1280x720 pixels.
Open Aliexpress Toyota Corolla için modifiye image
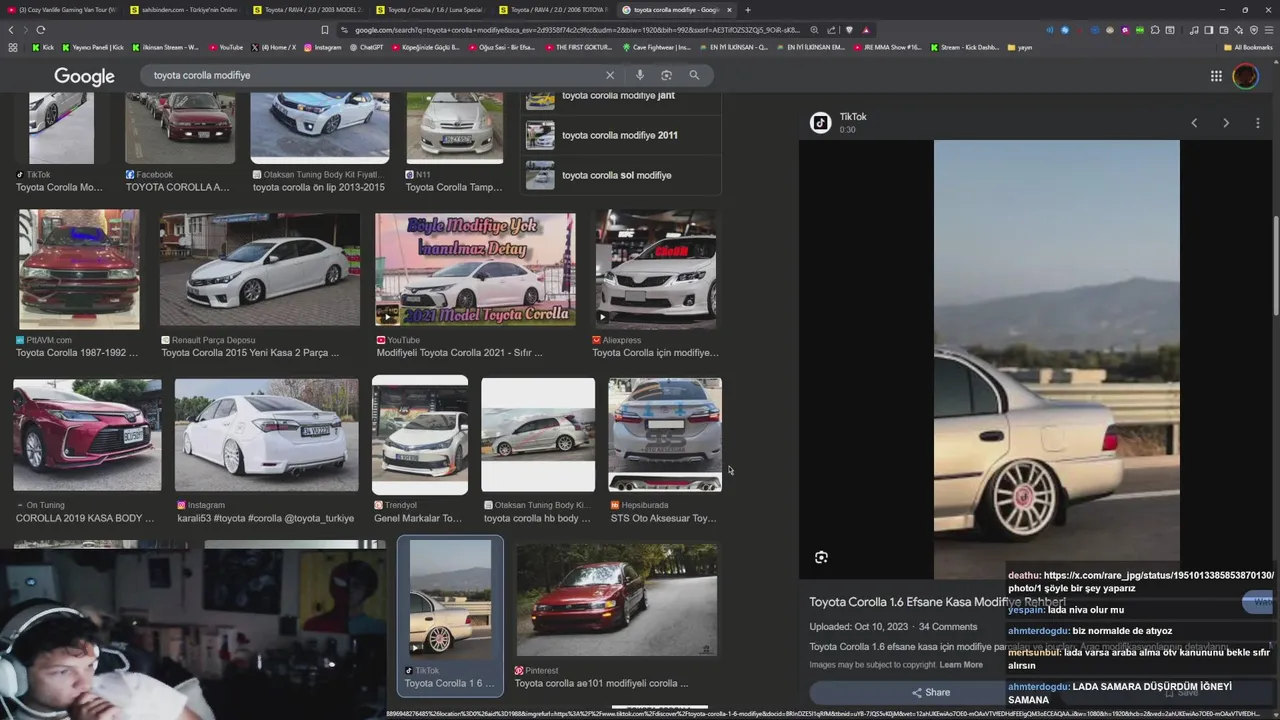click(x=656, y=269)
